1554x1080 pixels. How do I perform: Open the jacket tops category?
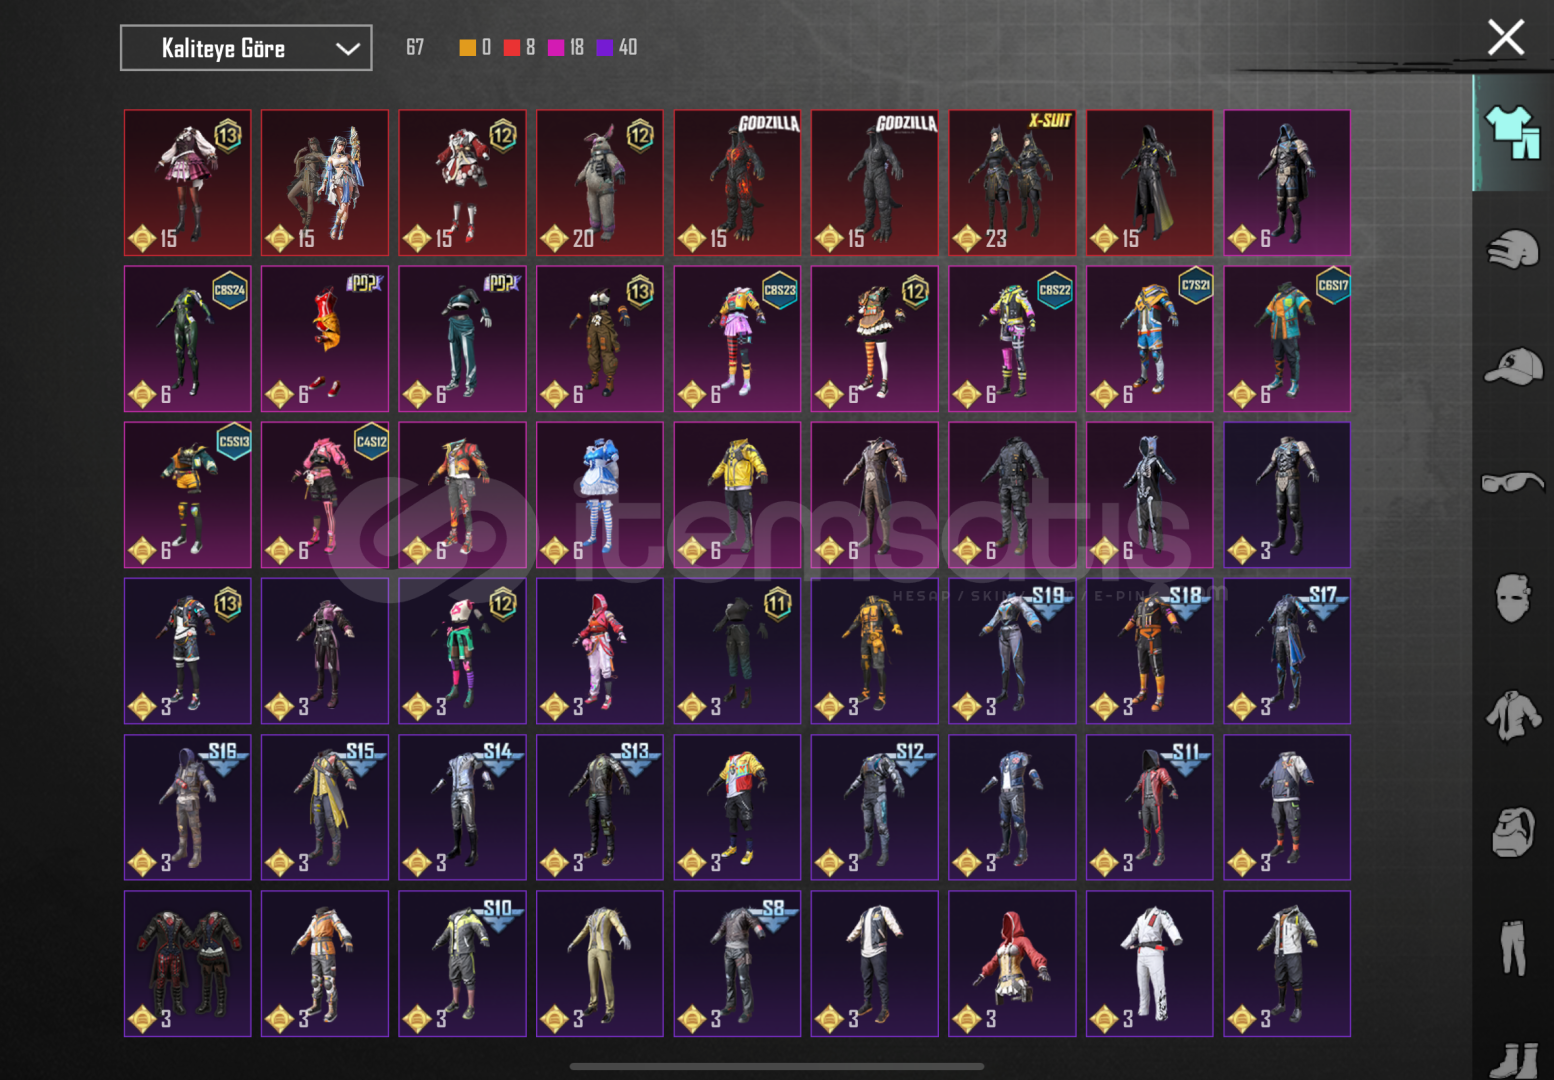click(x=1513, y=716)
